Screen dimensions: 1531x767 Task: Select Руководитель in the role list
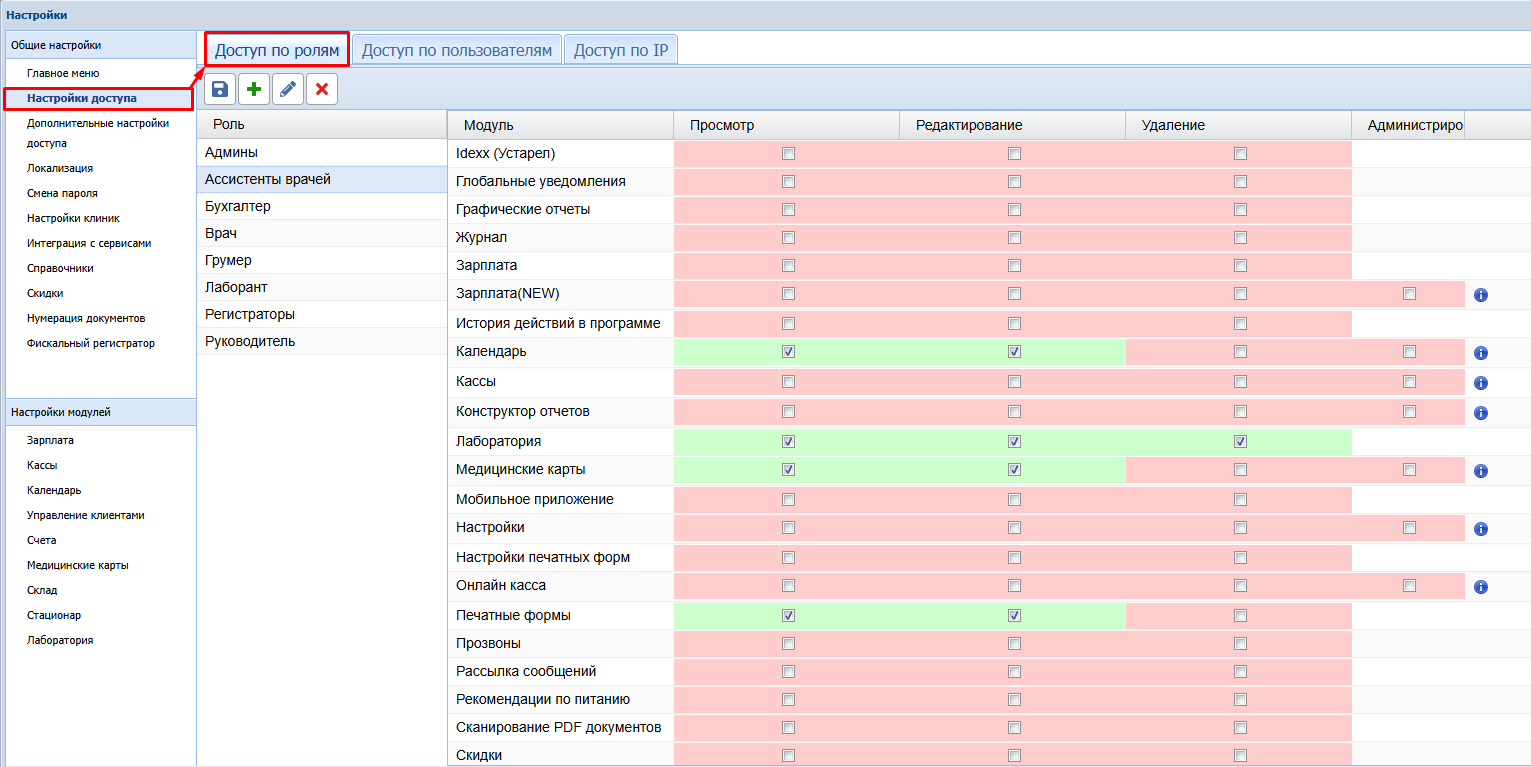coord(249,341)
